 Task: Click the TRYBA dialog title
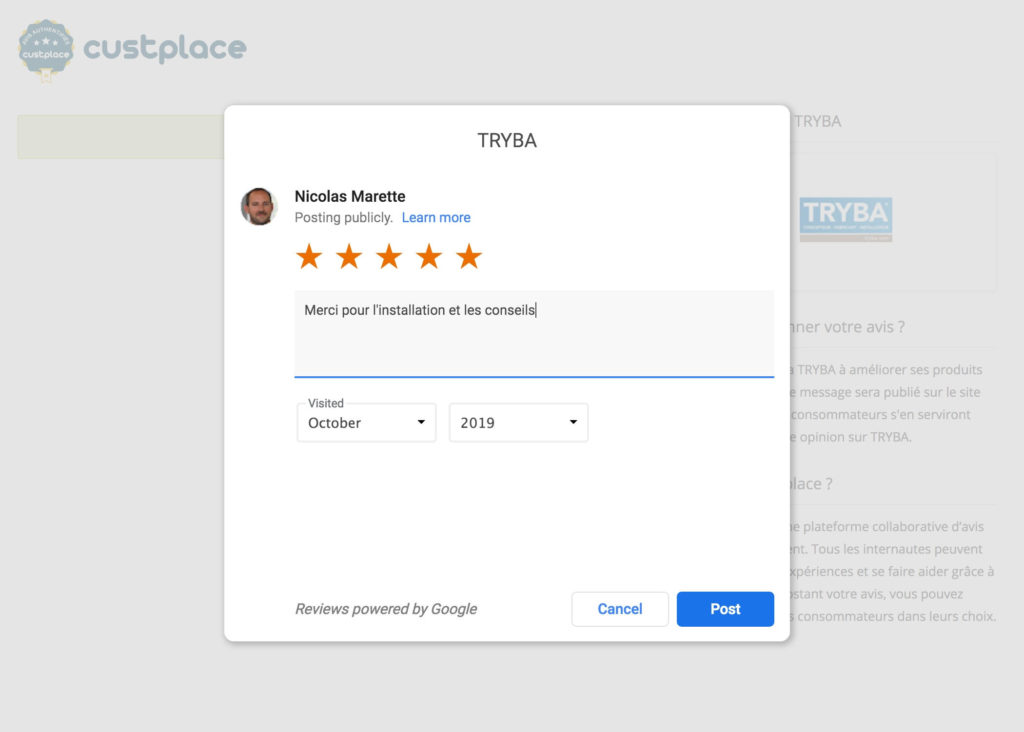(x=507, y=140)
